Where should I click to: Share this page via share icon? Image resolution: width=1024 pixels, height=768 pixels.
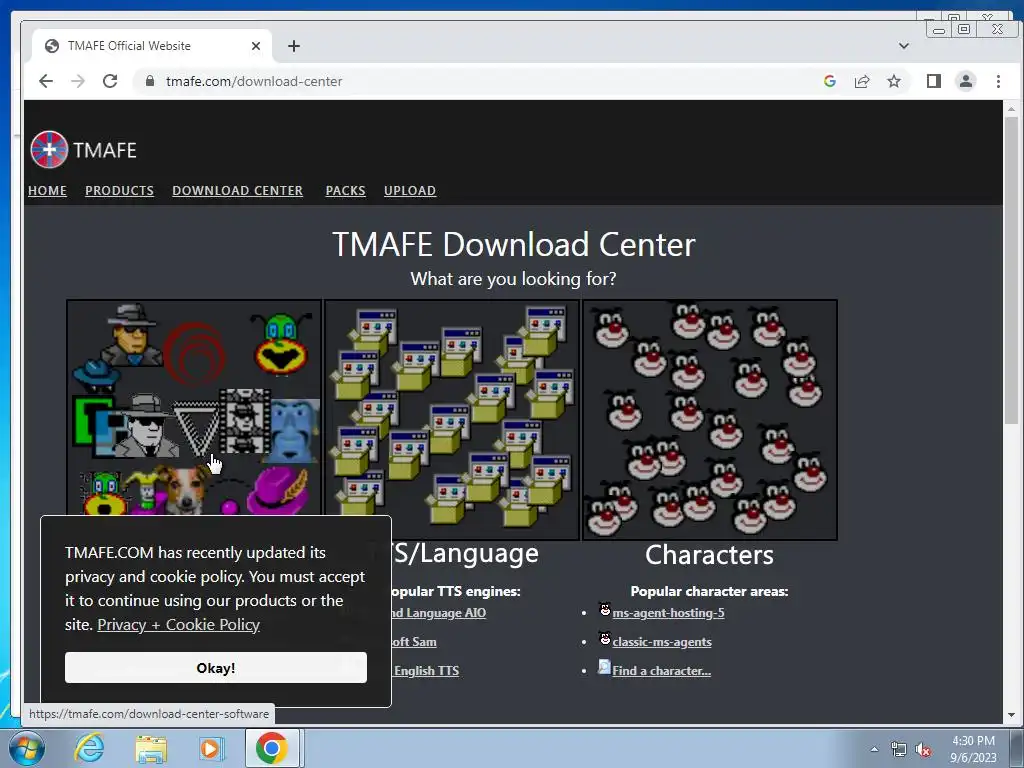tap(862, 81)
